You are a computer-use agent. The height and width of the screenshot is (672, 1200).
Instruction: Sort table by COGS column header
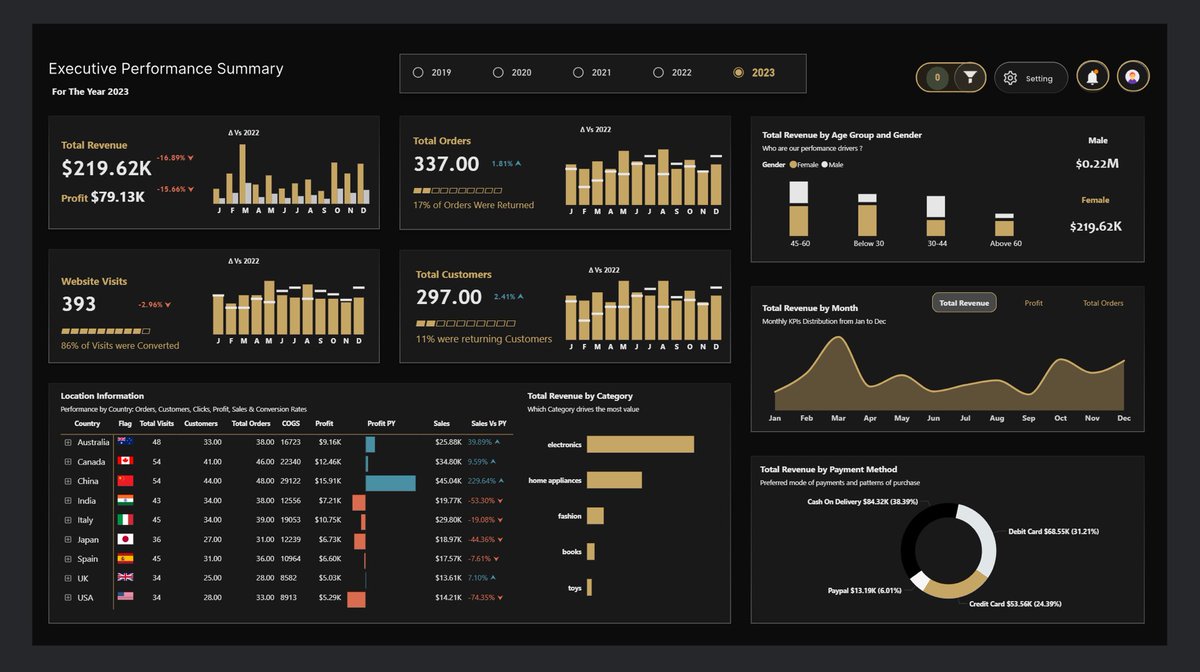click(x=291, y=424)
